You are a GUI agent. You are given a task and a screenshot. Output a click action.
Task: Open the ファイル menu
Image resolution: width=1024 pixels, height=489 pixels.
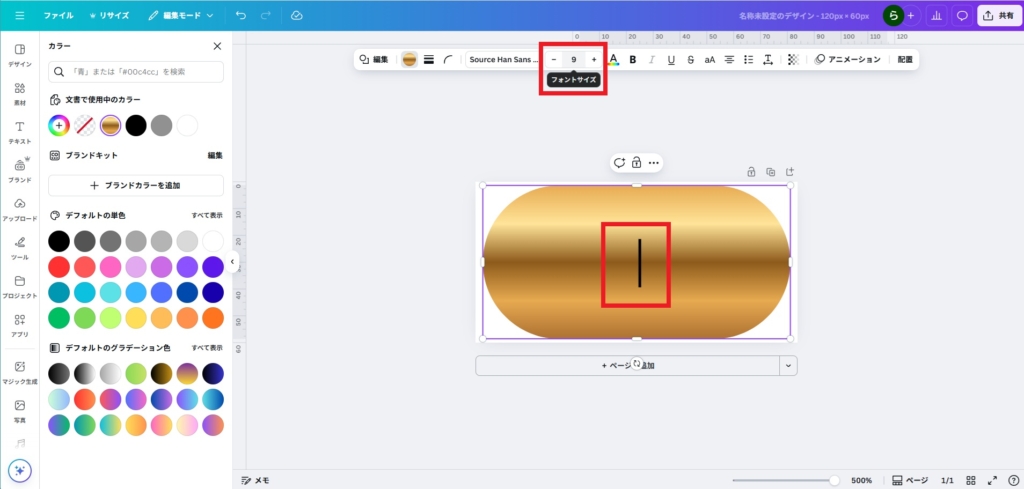[x=58, y=16]
